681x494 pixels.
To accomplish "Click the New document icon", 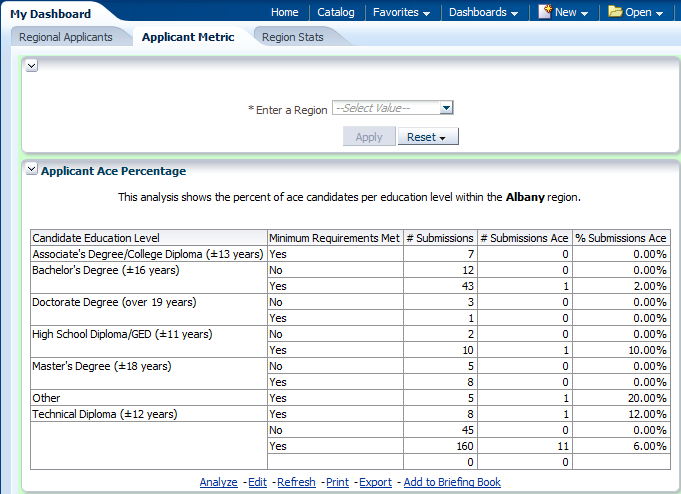I will (545, 12).
